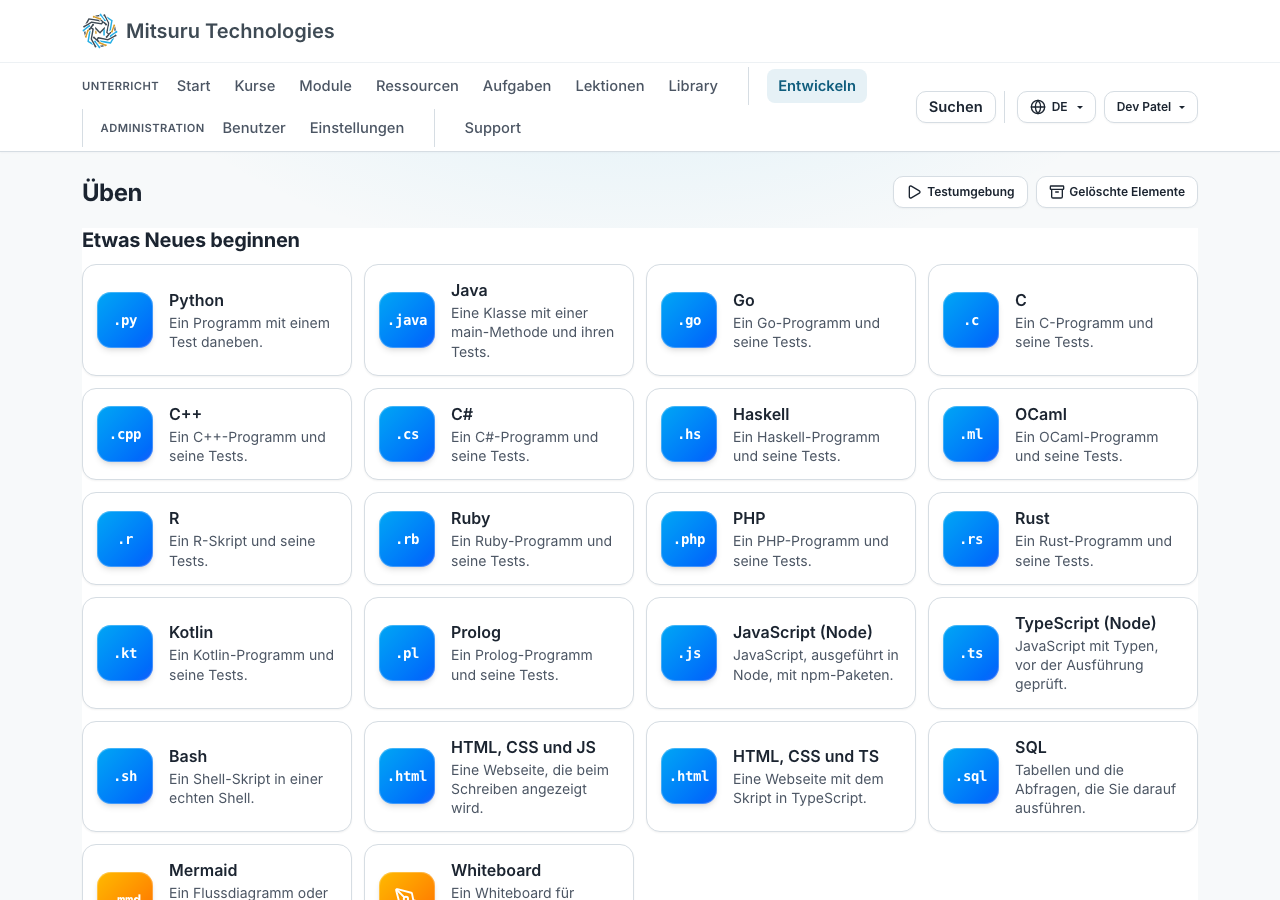Select the Module menu item
The height and width of the screenshot is (900, 1280).
point(325,86)
